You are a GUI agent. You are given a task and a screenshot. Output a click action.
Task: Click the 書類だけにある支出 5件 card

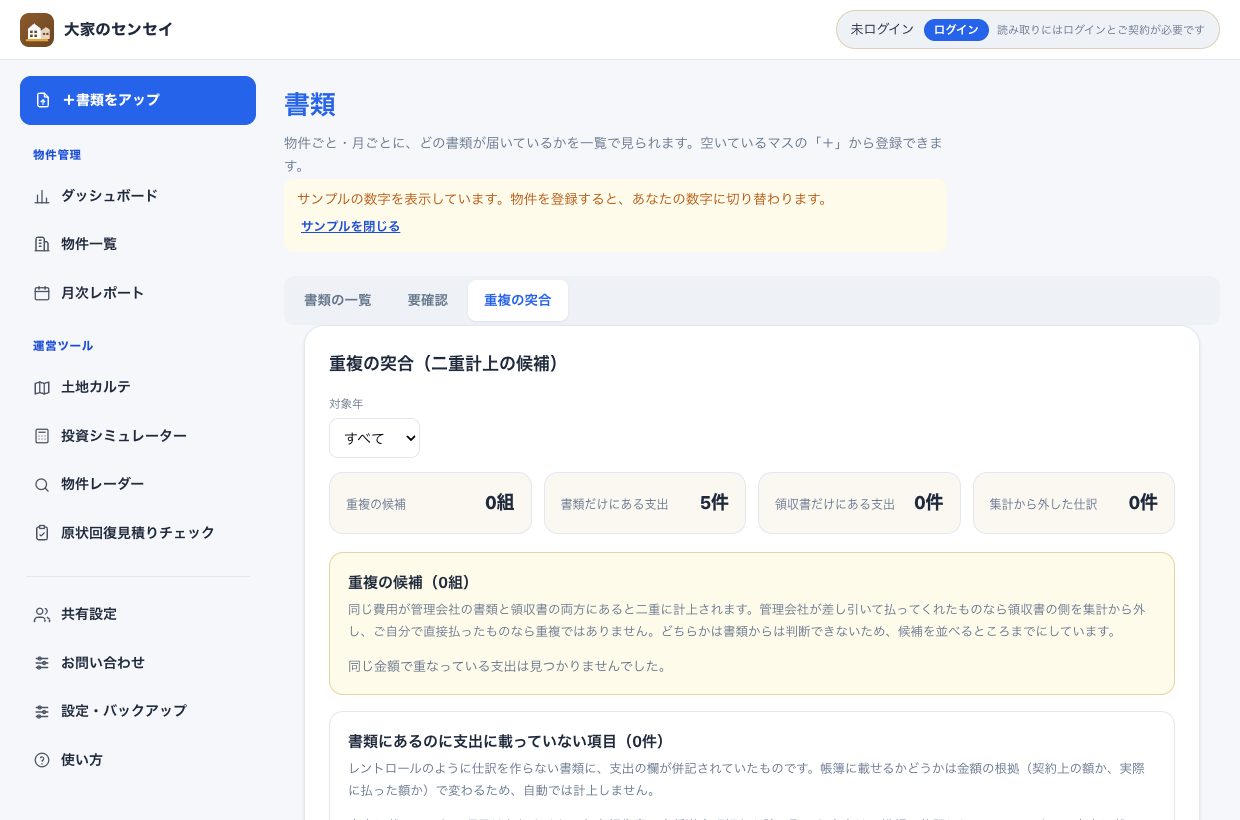click(645, 503)
